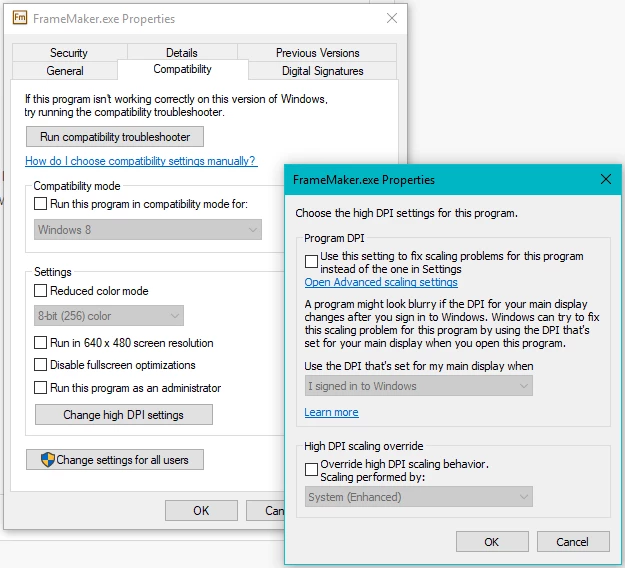Toggle Reduced color mode checkbox
The height and width of the screenshot is (568, 625).
pos(40,291)
